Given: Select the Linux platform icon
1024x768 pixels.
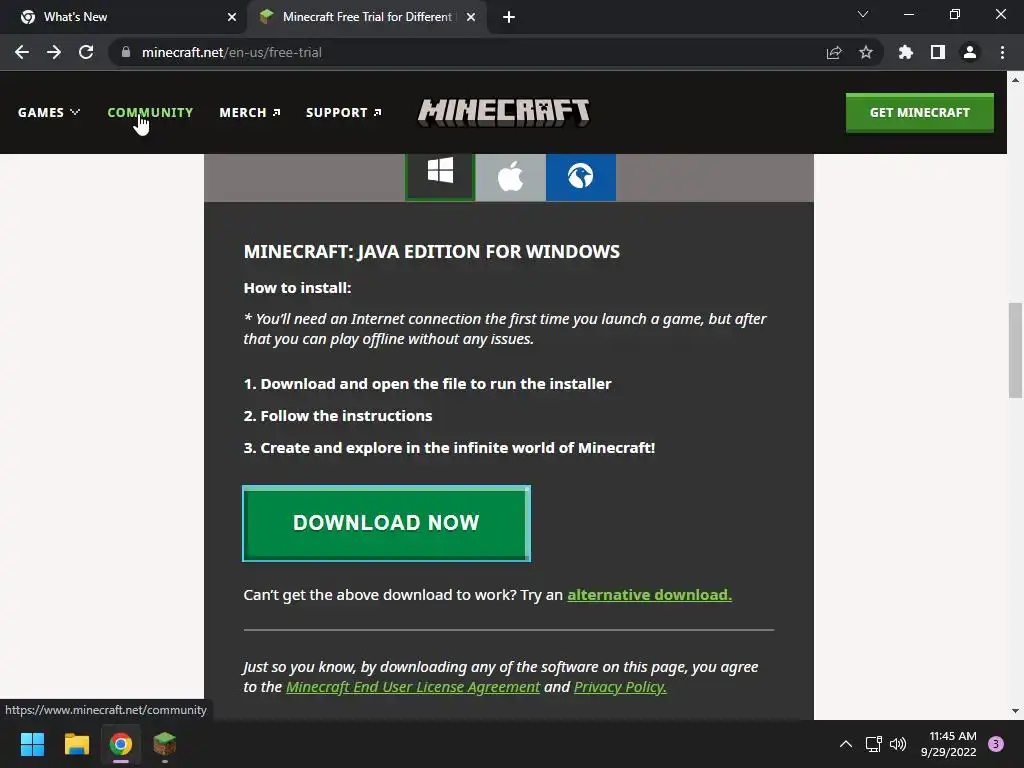Looking at the screenshot, I should pyautogui.click(x=581, y=176).
